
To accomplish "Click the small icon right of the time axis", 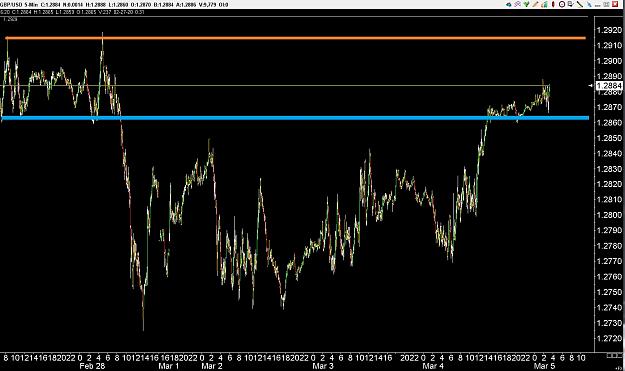I will tap(614, 355).
